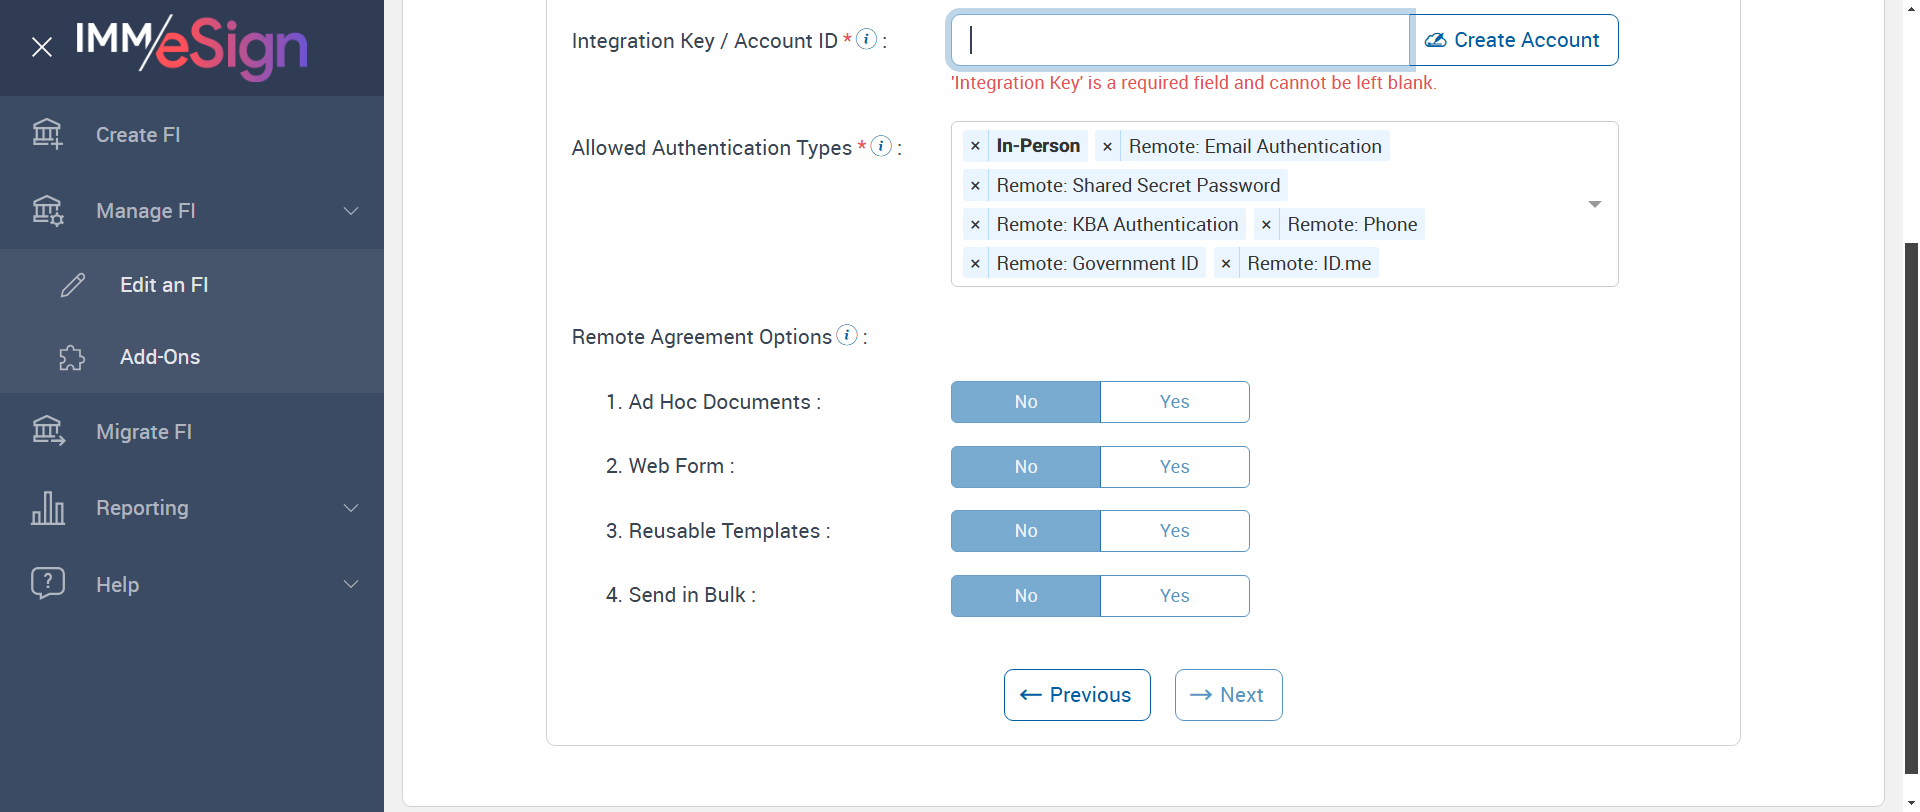1920x812 pixels.
Task: Show info for Integration Key field
Action: click(x=867, y=39)
